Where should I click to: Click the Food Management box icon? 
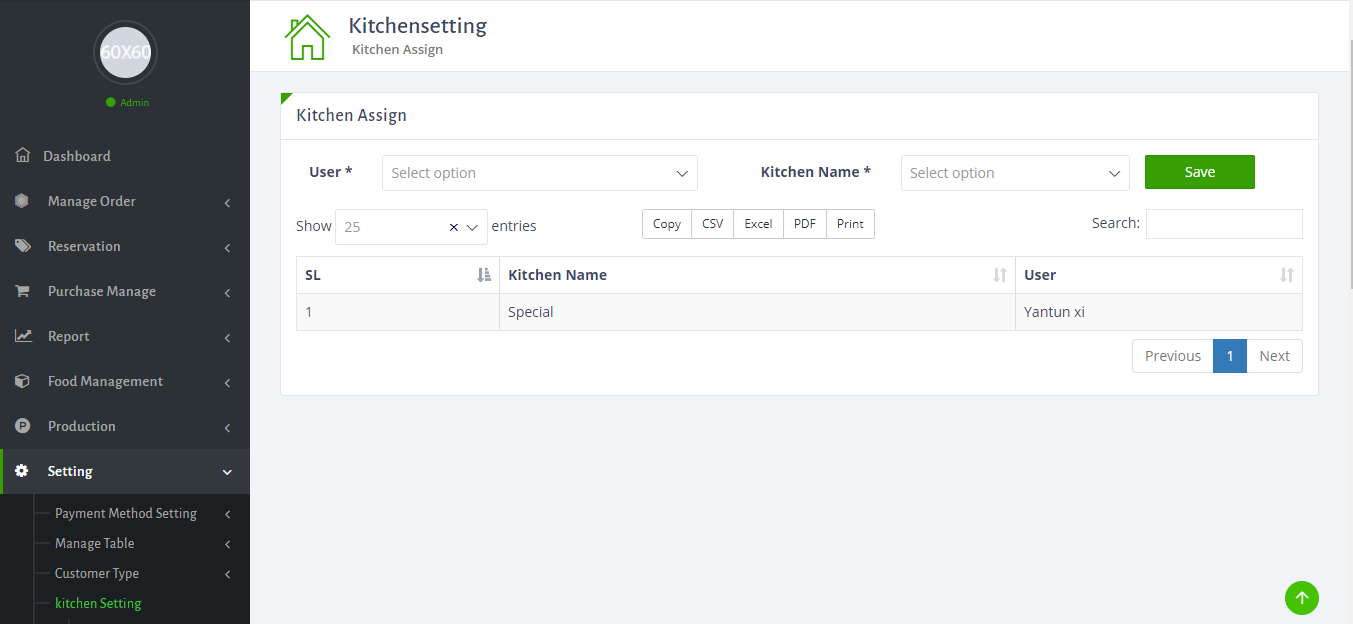pos(23,381)
